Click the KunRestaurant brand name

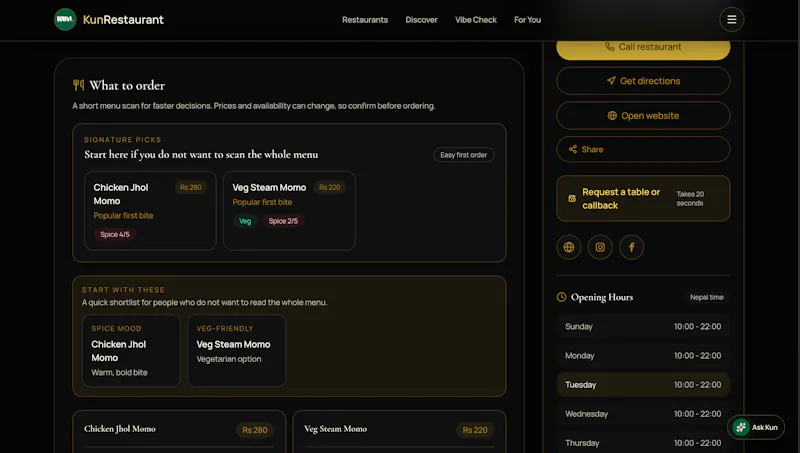123,20
